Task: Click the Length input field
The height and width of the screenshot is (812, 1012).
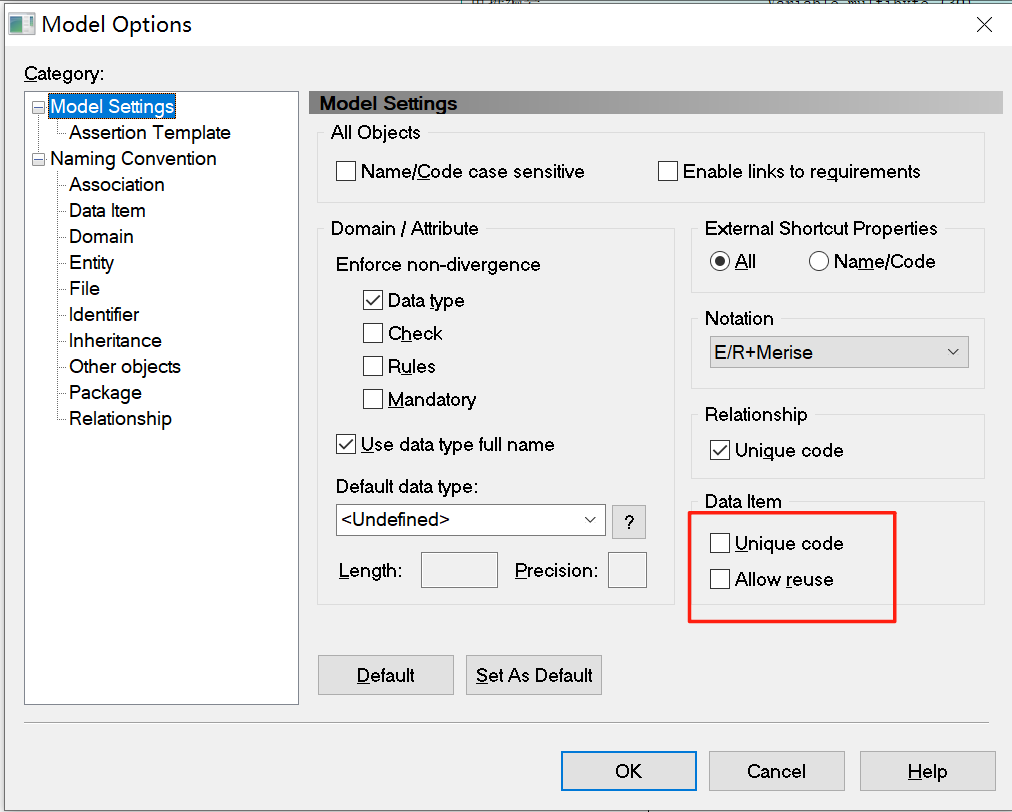Action: pyautogui.click(x=459, y=570)
